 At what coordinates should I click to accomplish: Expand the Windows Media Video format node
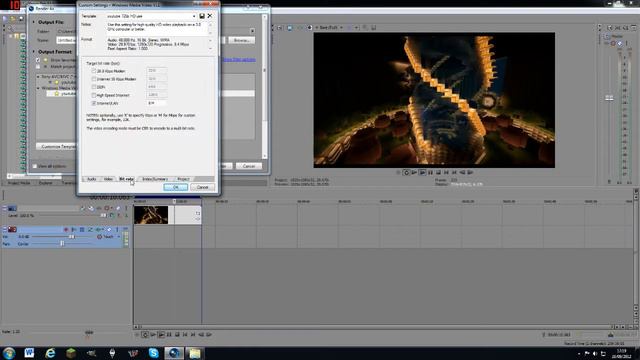coord(39,88)
